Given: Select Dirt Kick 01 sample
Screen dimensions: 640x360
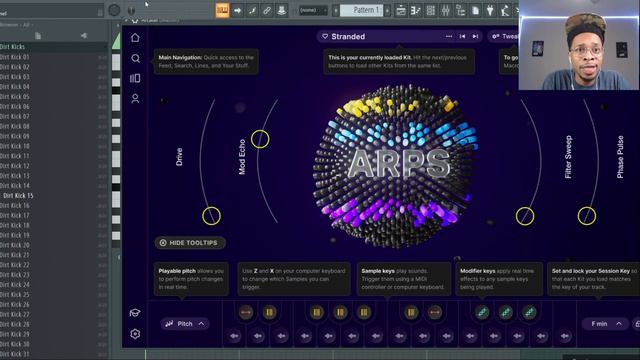Looking at the screenshot, I should pos(53,57).
